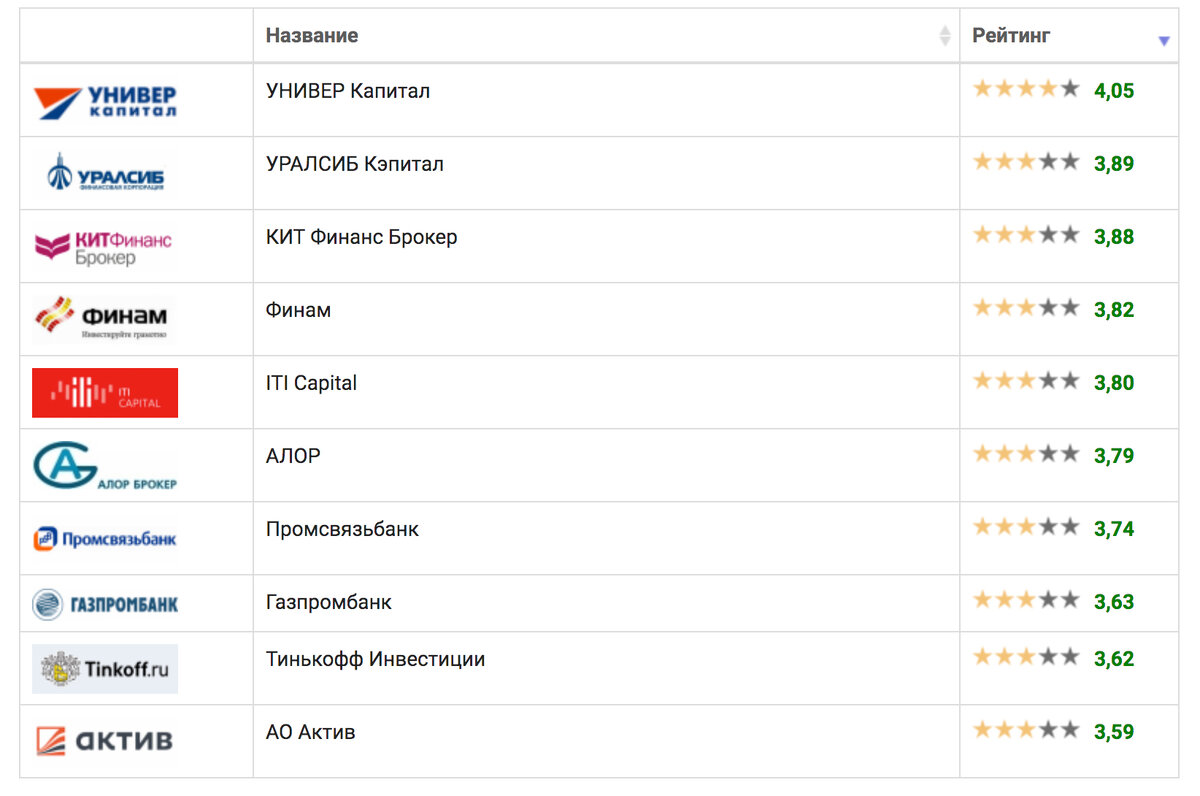
Task: Click the КИТ Финанс Брокер logo
Action: click(103, 247)
